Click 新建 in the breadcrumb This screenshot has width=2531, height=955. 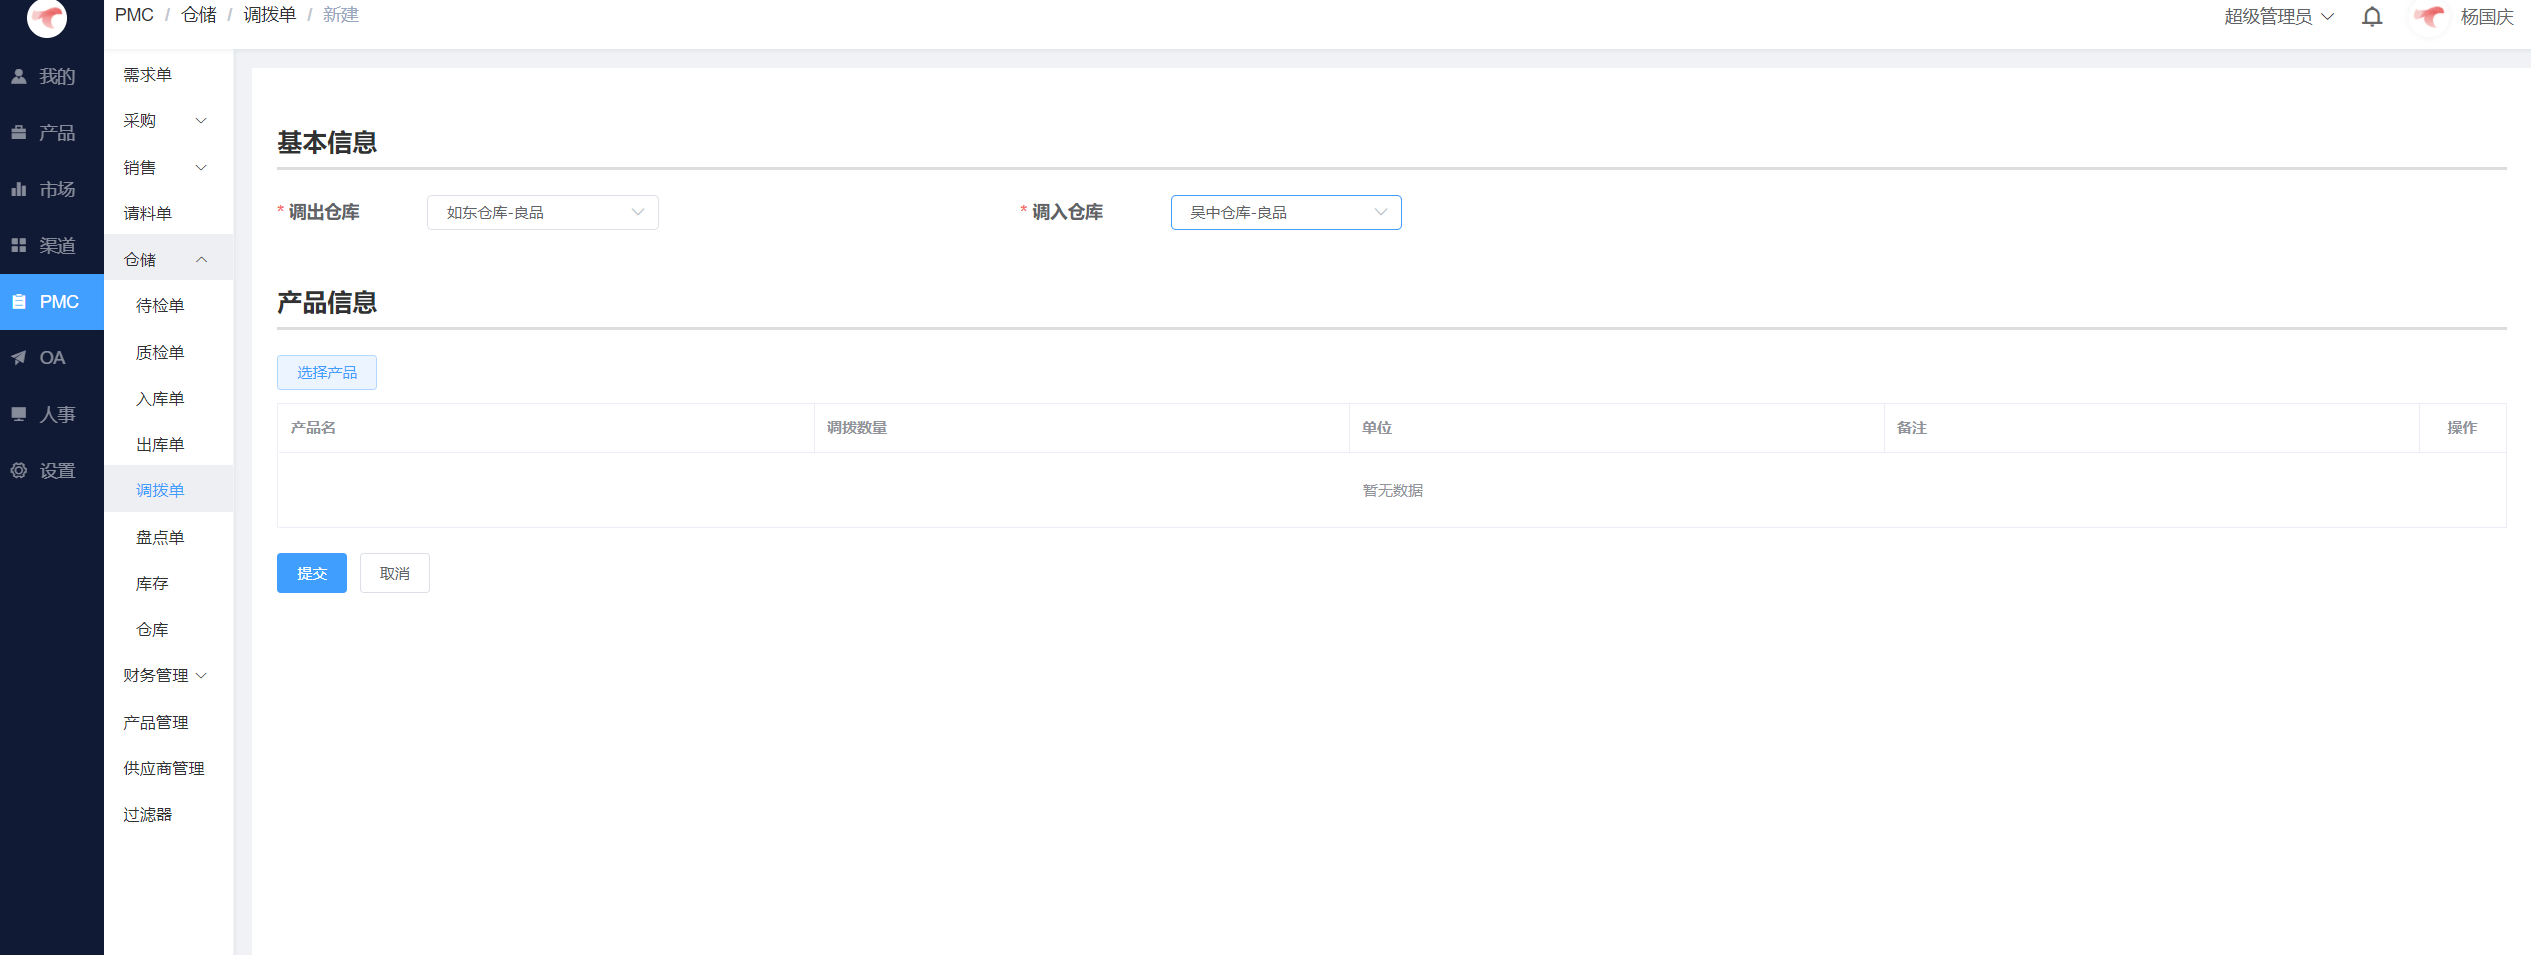(x=341, y=15)
